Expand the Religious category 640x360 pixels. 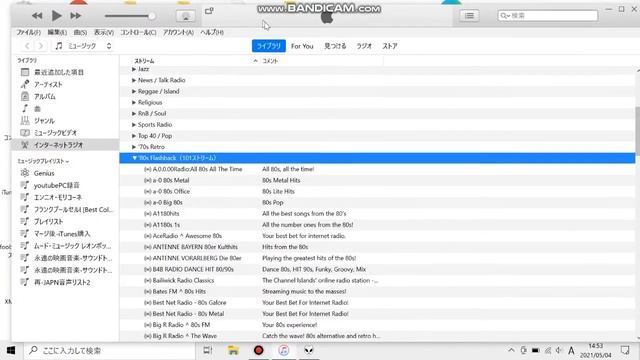134,102
